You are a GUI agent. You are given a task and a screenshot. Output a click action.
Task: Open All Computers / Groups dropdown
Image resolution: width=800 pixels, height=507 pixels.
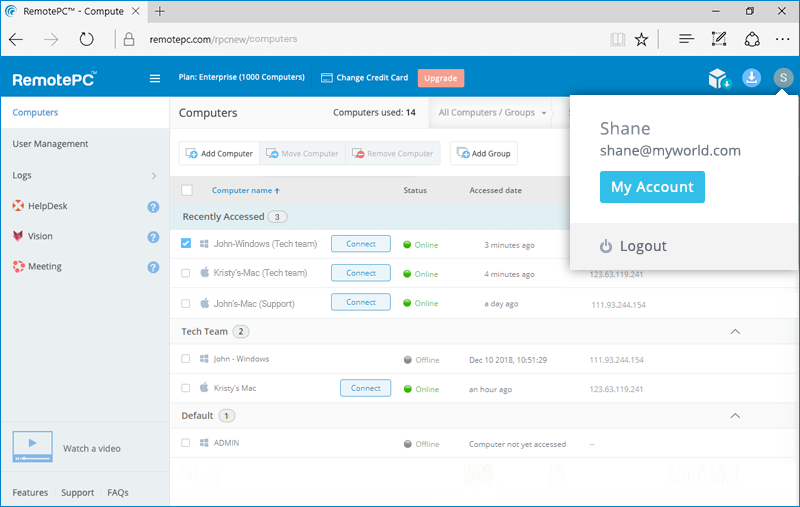pyautogui.click(x=492, y=113)
